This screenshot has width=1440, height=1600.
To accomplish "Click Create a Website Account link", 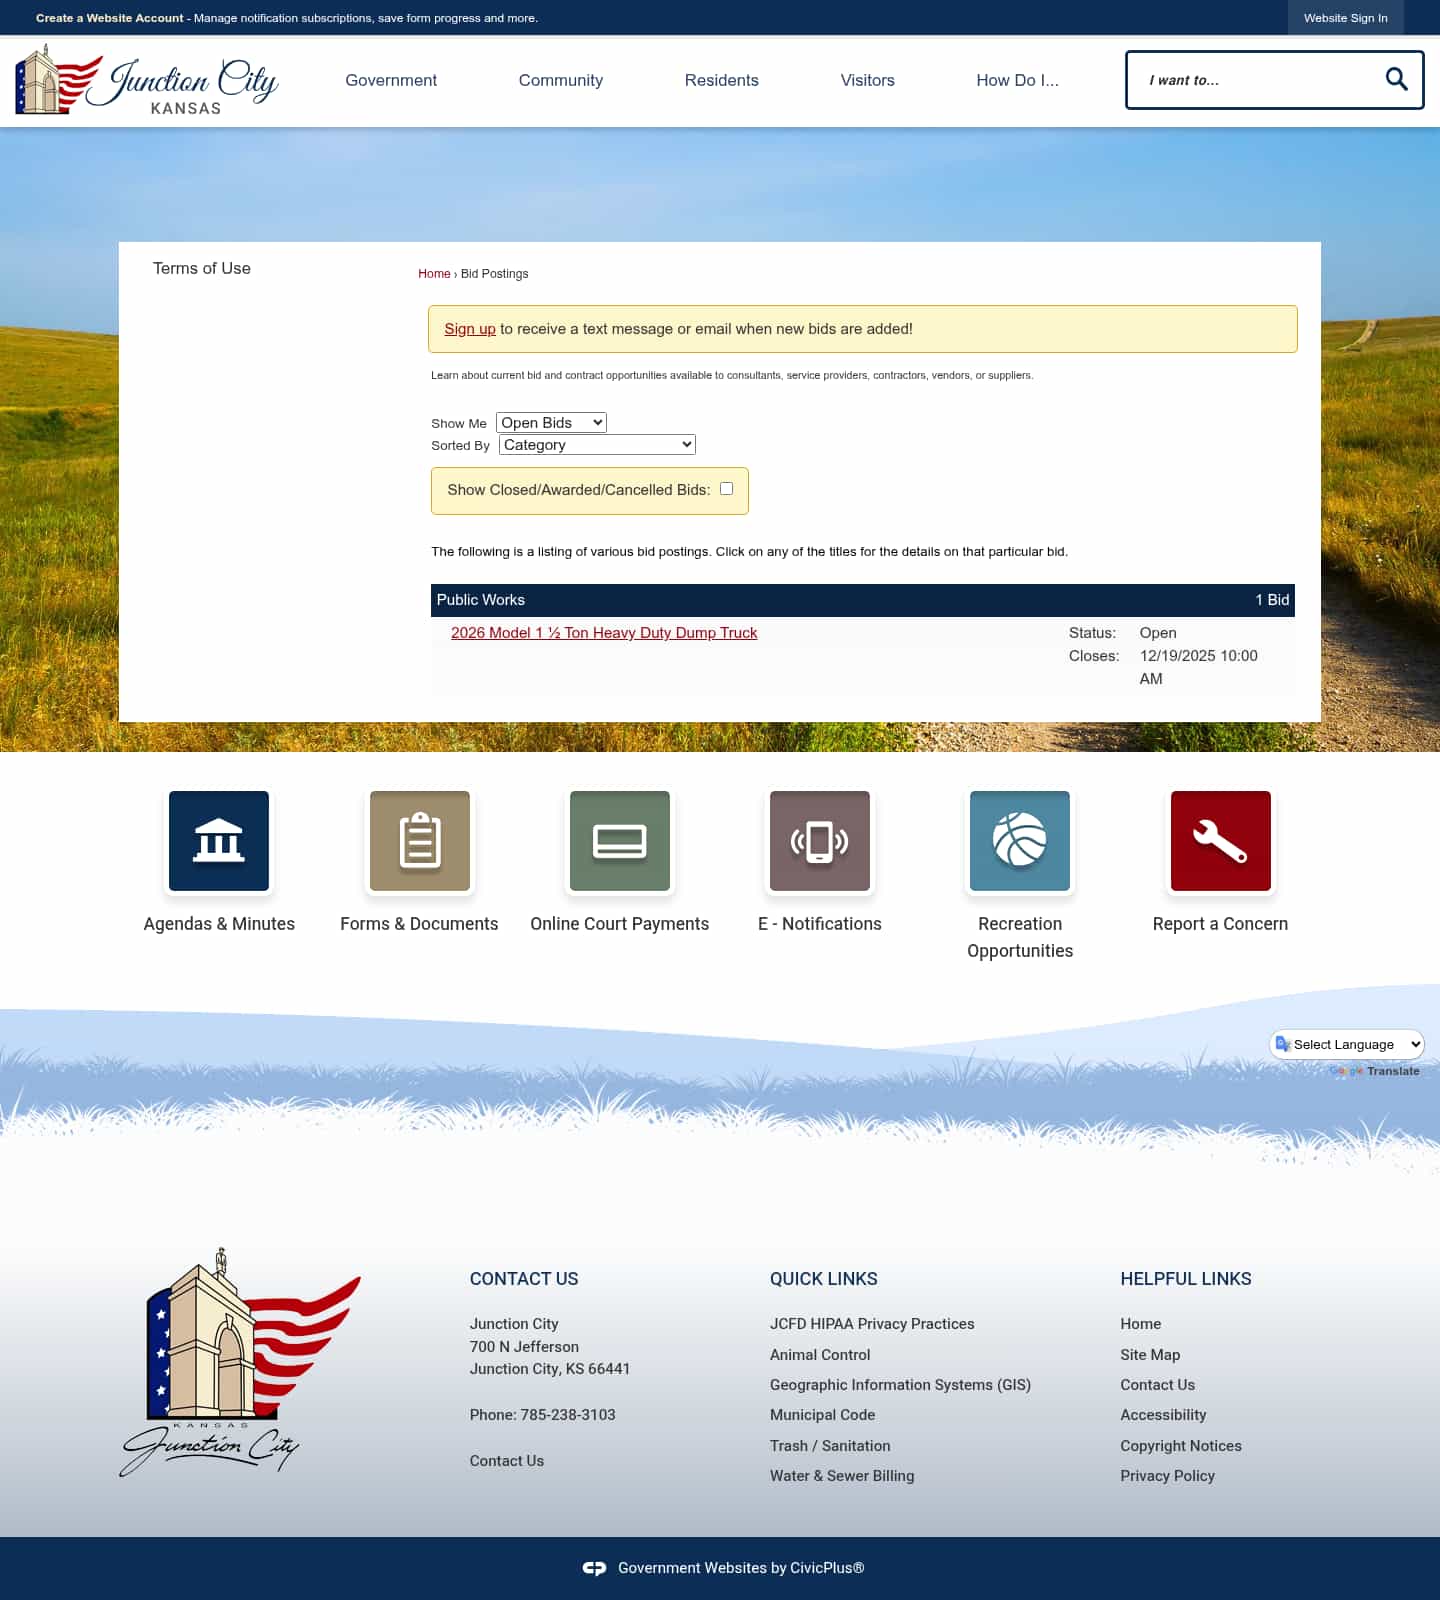I will 110,18.
